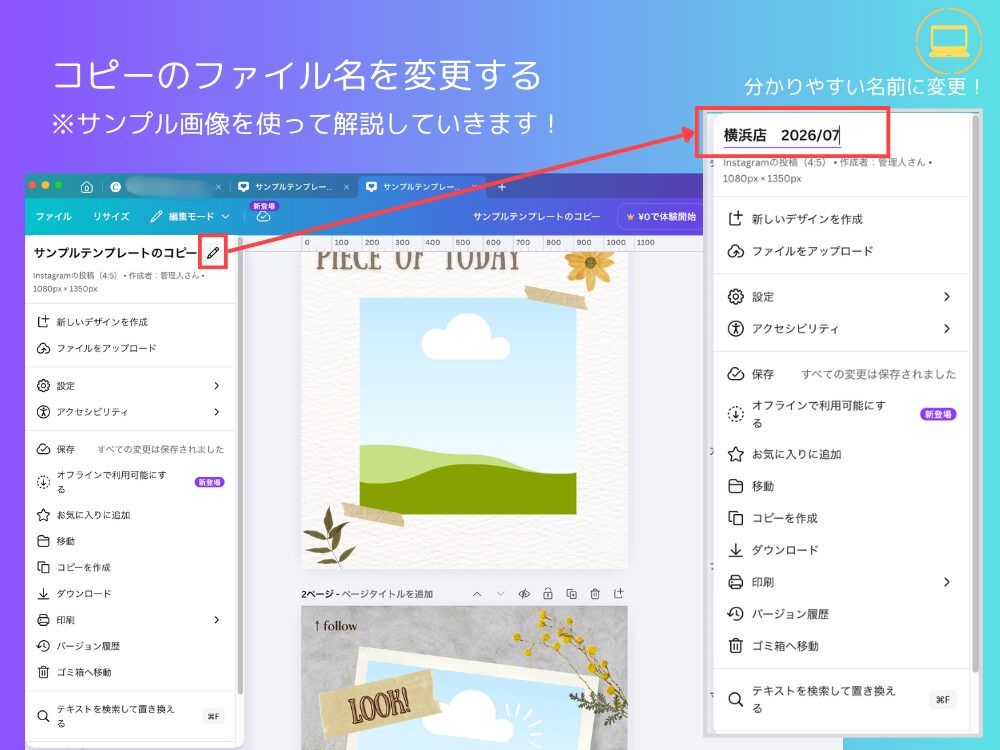Screen dimensions: 1000x750
Task: Click the ダウンロード arrow icon in the Canva file menu
Action: click(x=43, y=594)
